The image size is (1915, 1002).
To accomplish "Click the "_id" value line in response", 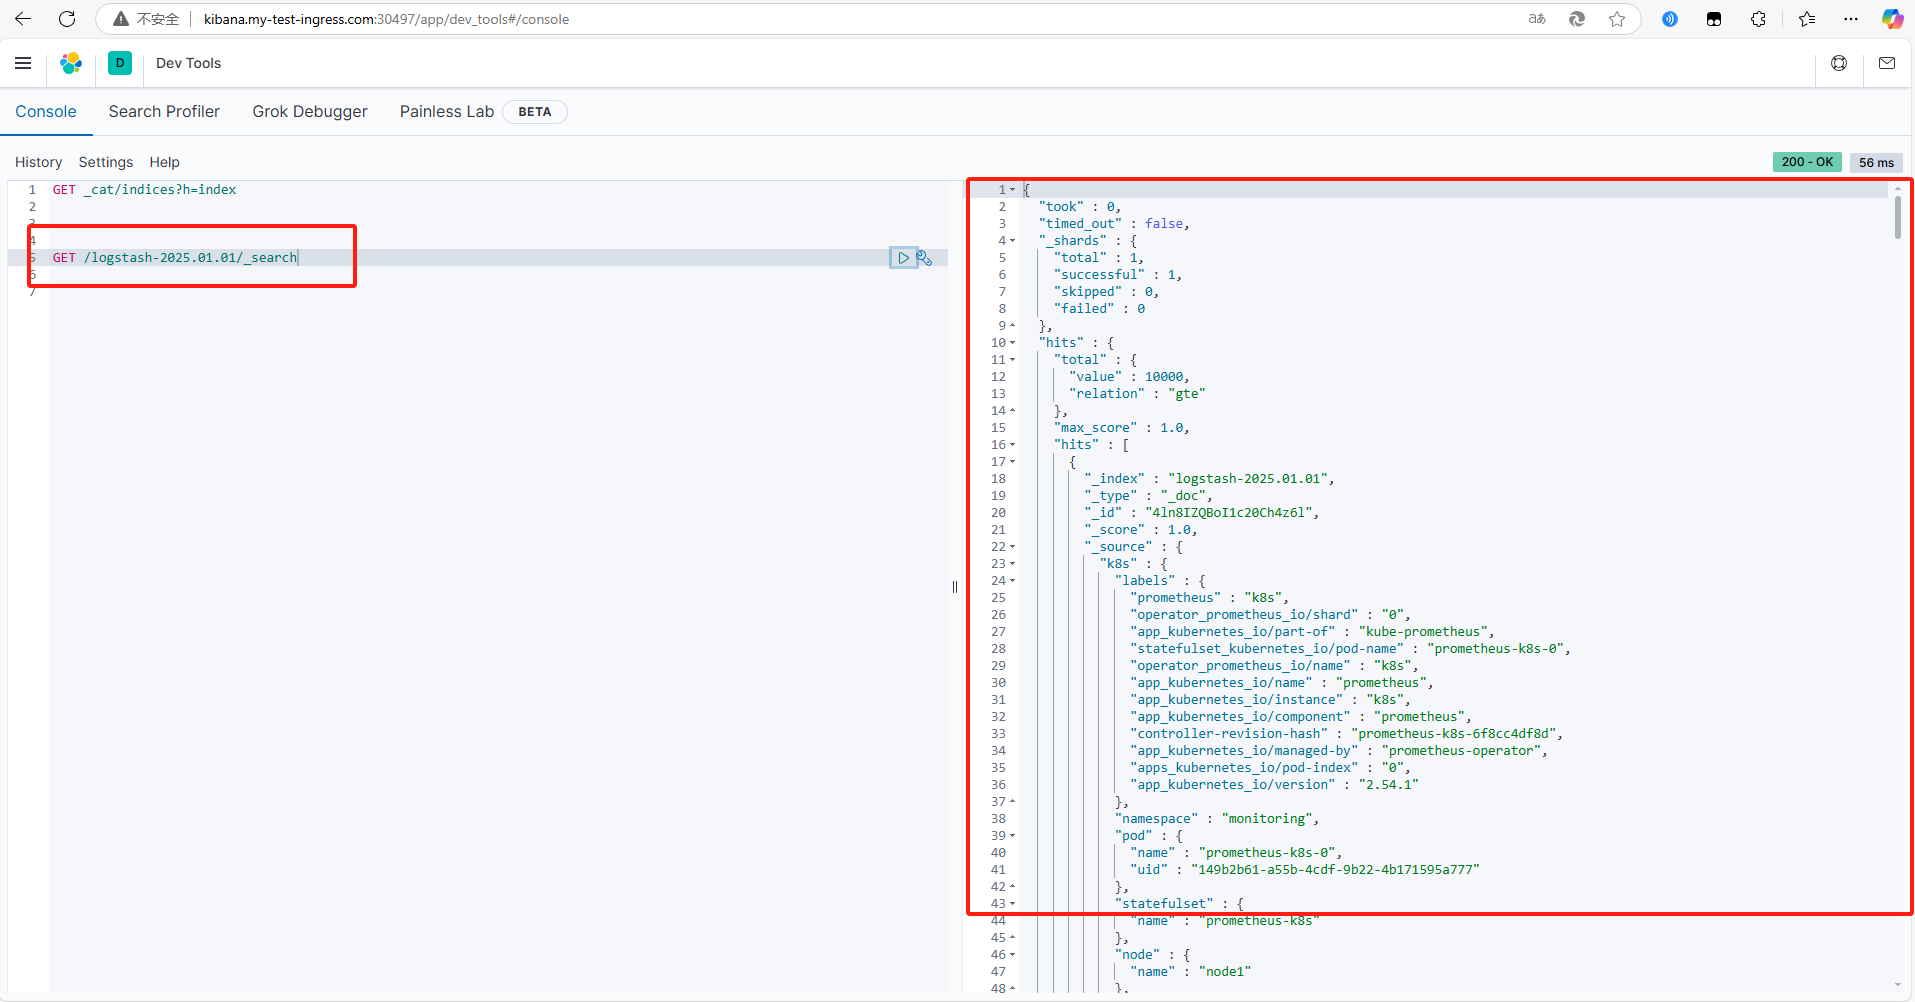I will tap(1202, 513).
